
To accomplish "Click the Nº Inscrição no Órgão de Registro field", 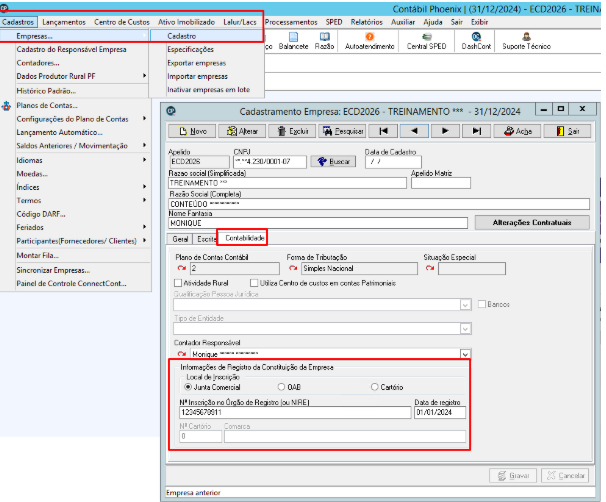I will point(295,412).
